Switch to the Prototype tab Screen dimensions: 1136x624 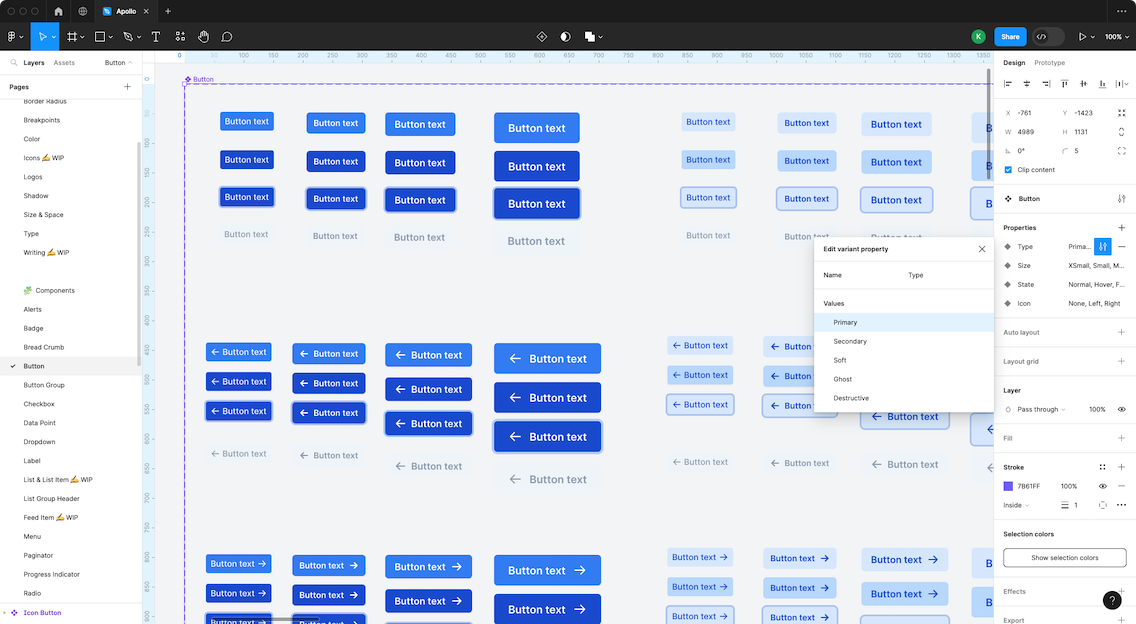click(1049, 63)
